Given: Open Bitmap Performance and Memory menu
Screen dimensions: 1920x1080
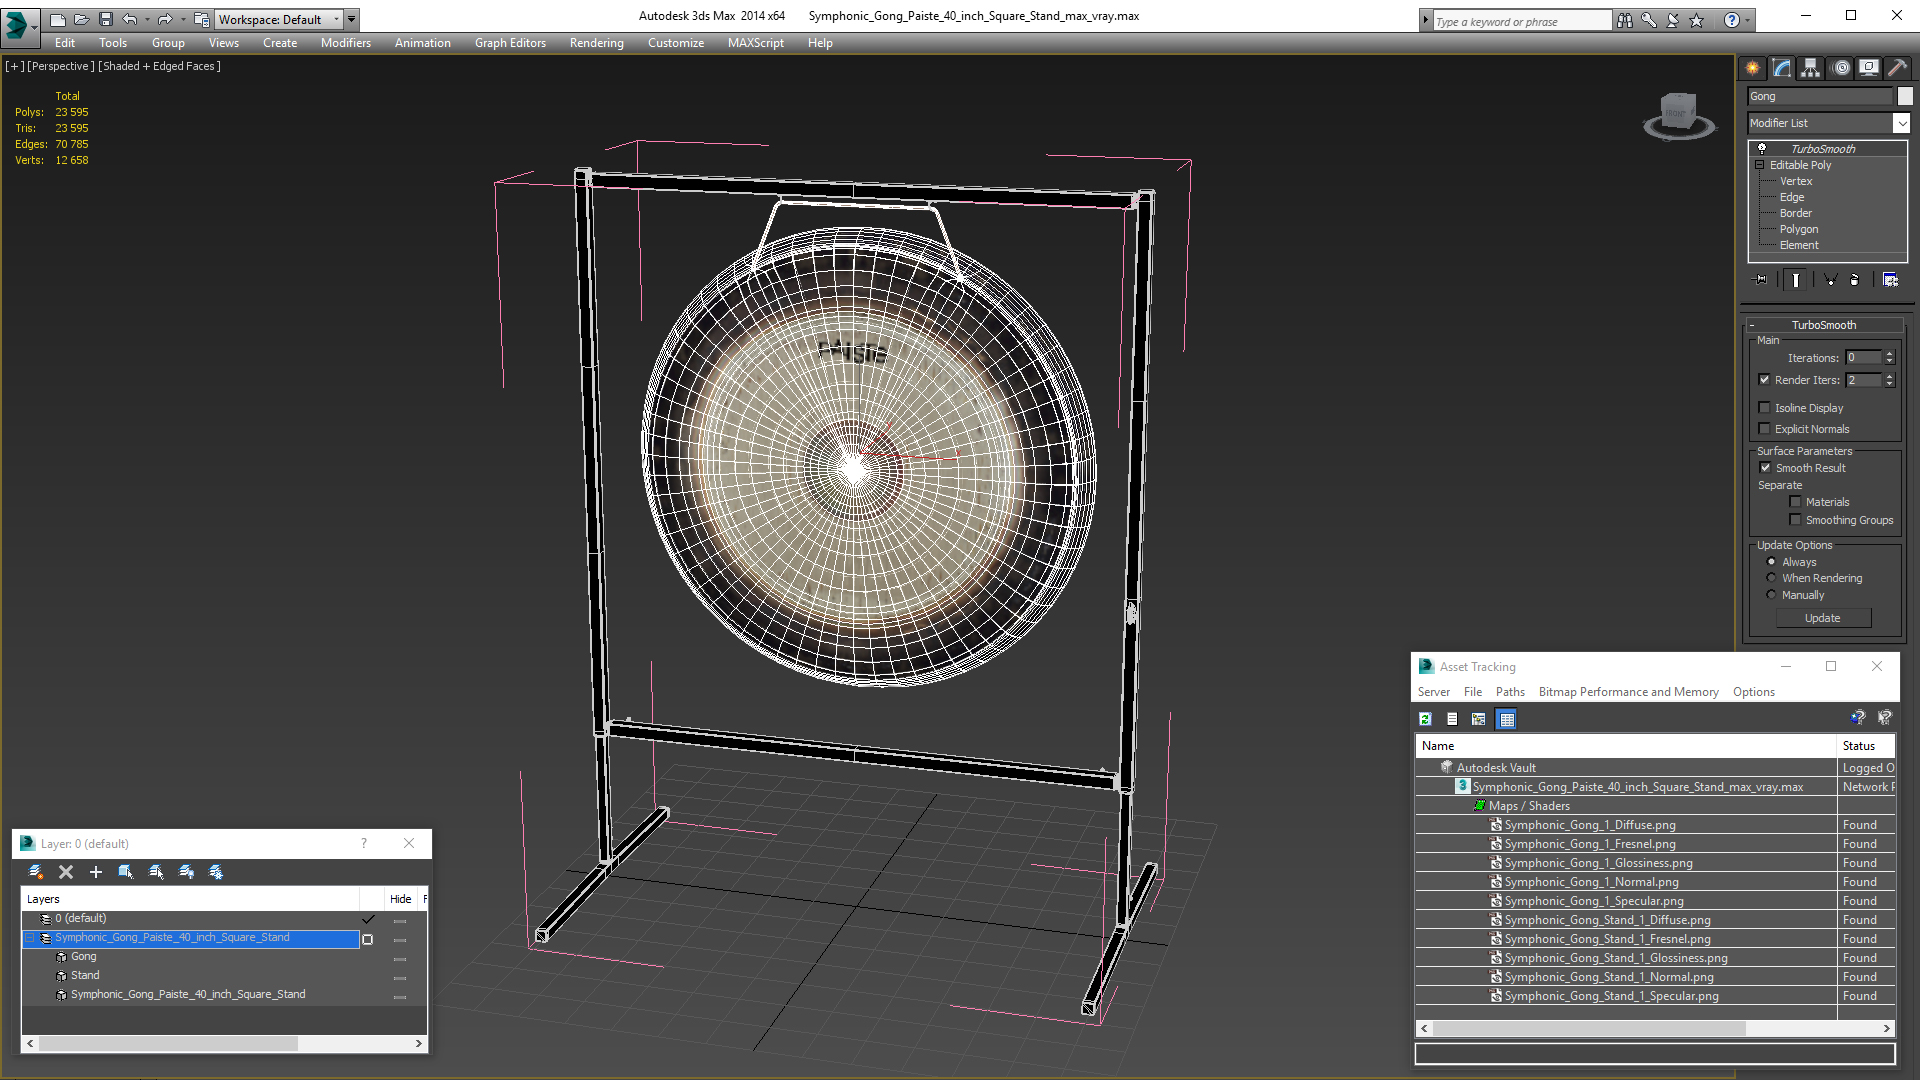Looking at the screenshot, I should point(1628,692).
